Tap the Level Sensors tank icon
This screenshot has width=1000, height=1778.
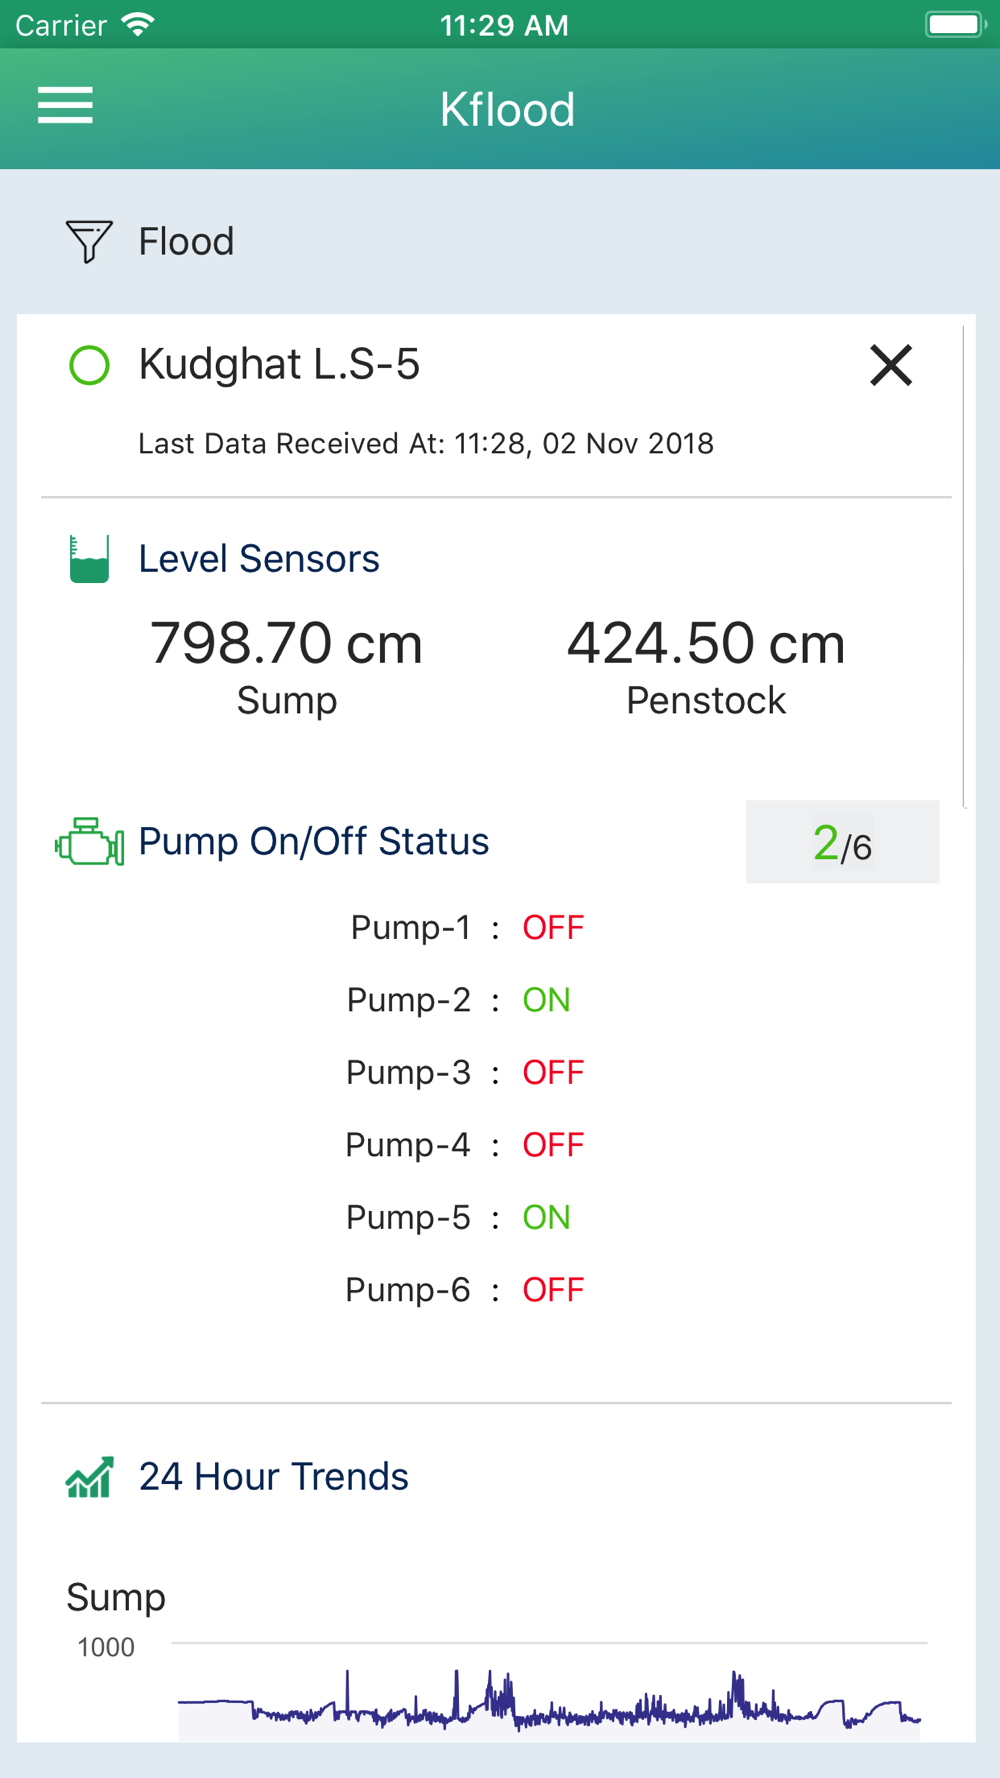89,558
